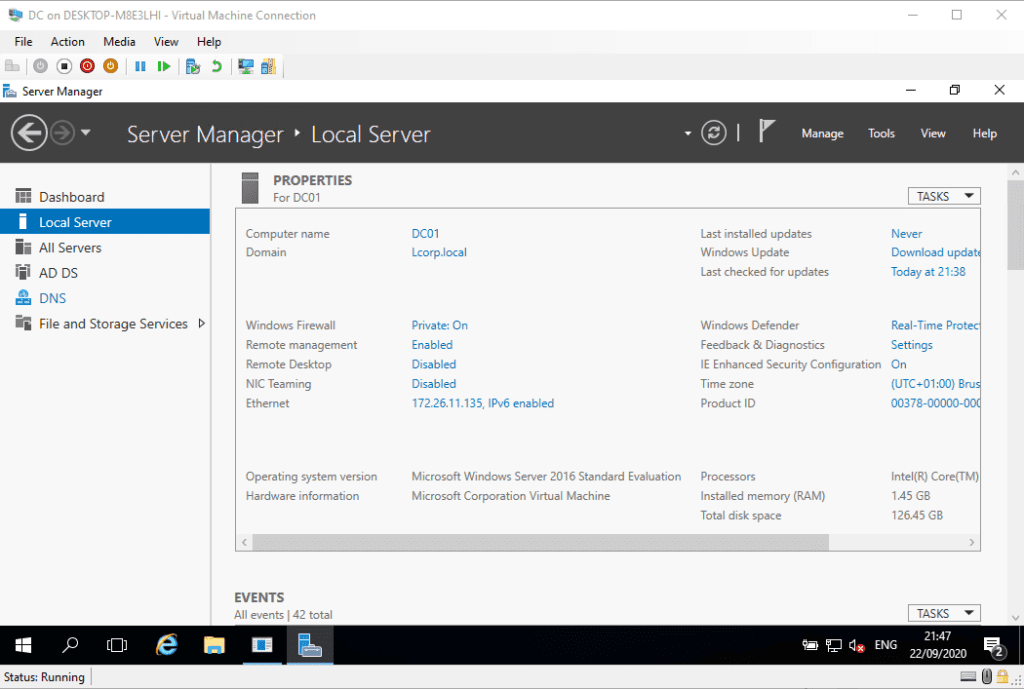The width and height of the screenshot is (1024, 689).
Task: Turn off the VM with the stop icon
Action: tap(64, 66)
